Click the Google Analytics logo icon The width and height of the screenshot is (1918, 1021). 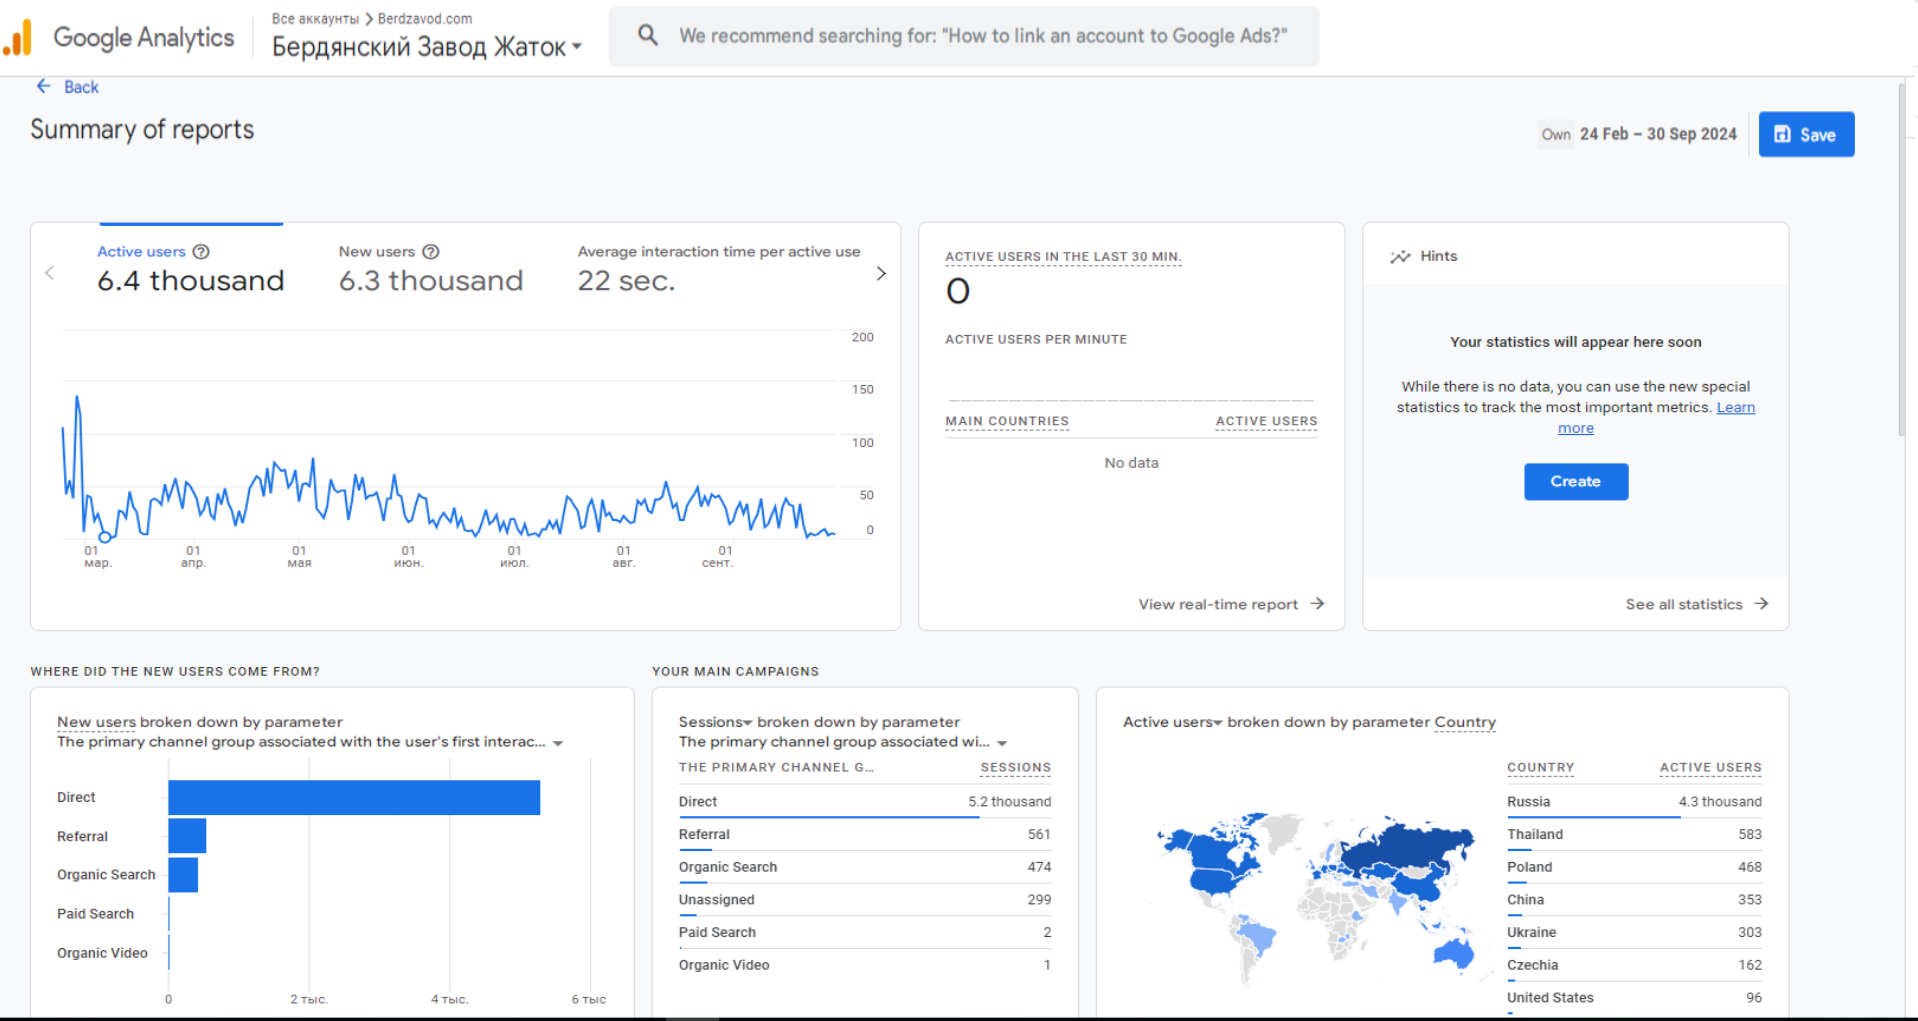[17, 38]
